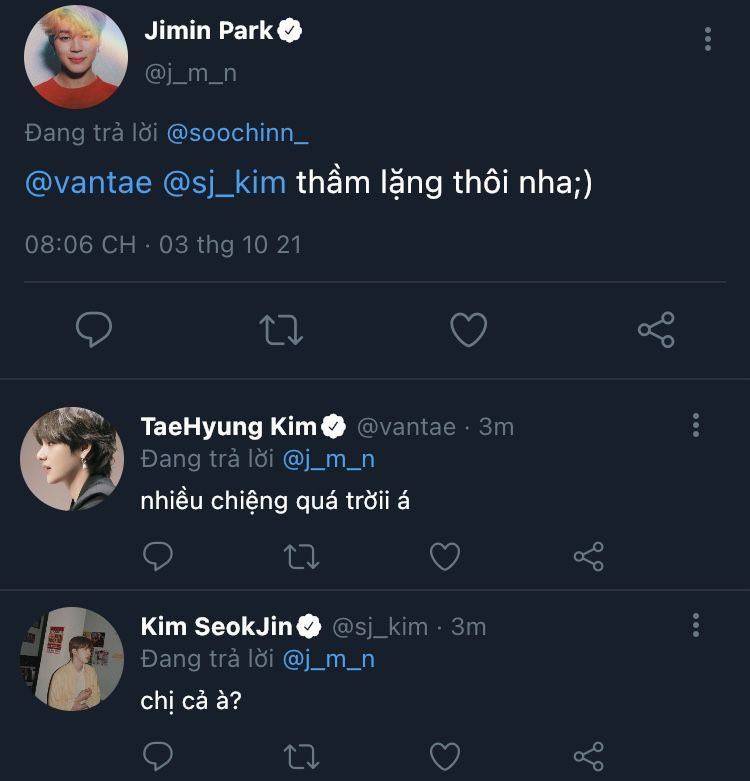Screen dimensions: 750x781
Task: Retweet Kim SeokJin's reply
Action: pos(302,755)
